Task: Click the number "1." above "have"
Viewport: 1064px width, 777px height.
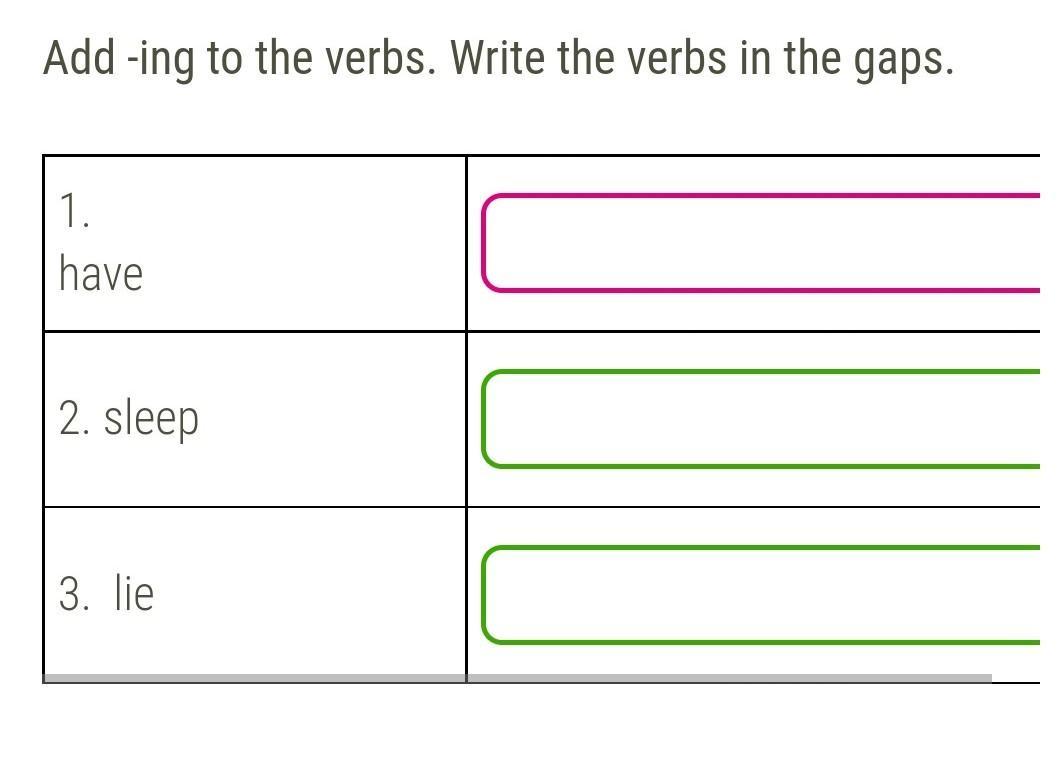Action: tap(74, 212)
